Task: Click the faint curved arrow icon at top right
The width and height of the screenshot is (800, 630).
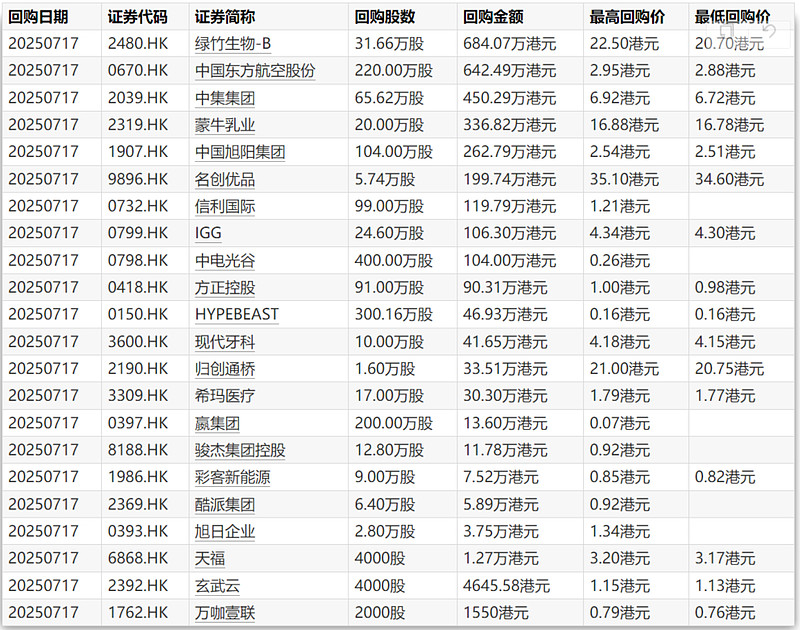Action: tap(767, 32)
